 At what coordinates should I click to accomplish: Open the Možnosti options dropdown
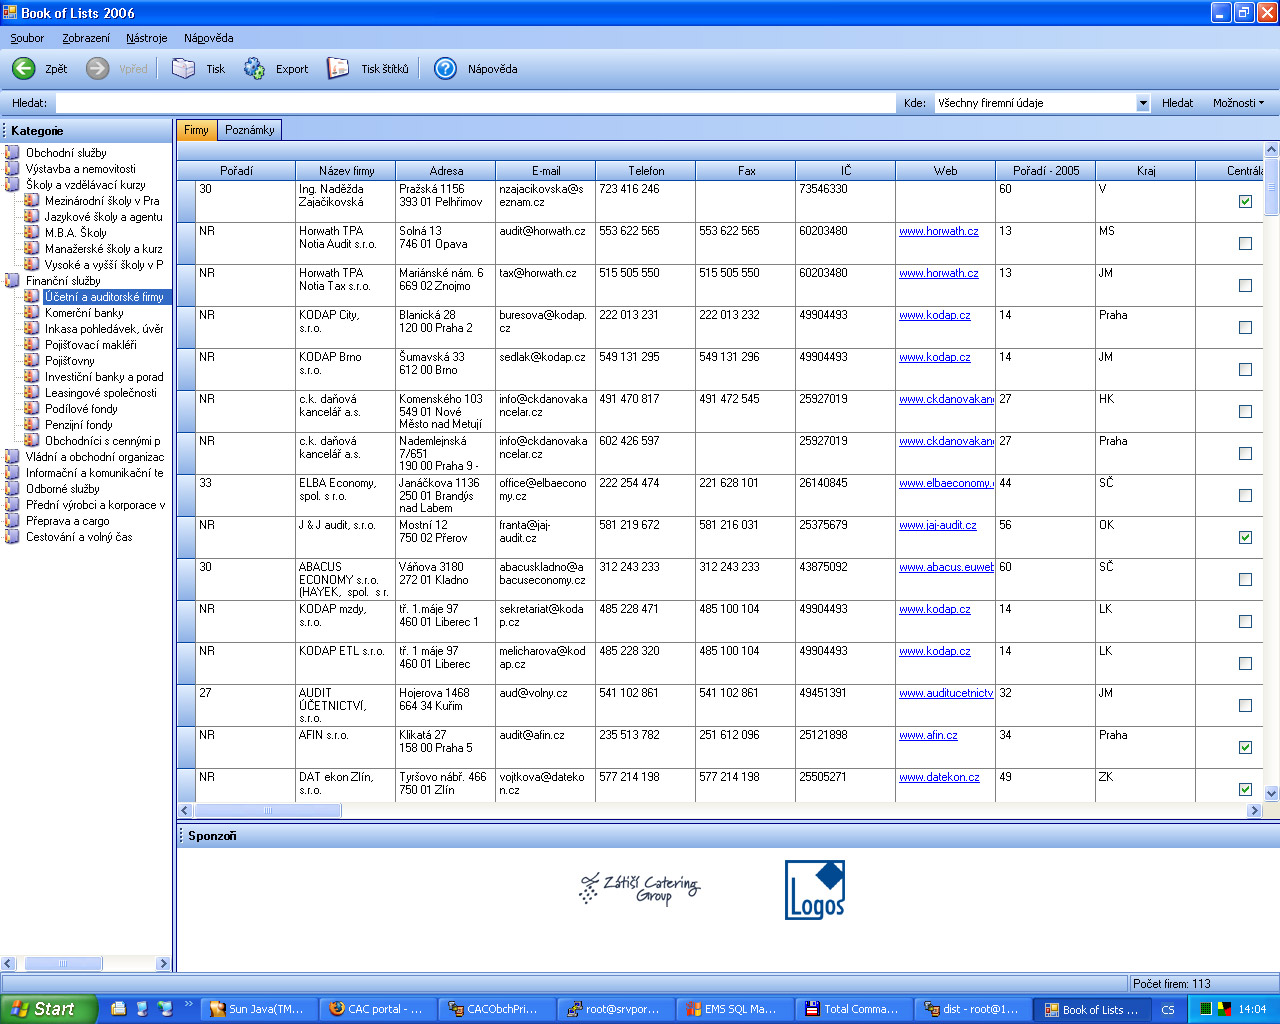pos(1238,103)
